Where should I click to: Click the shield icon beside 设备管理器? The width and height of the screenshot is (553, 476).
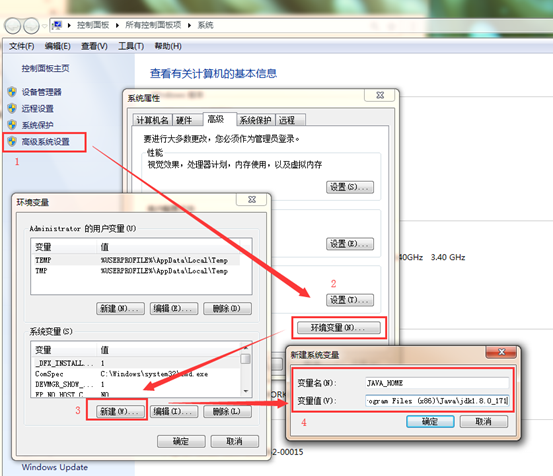click(12, 92)
